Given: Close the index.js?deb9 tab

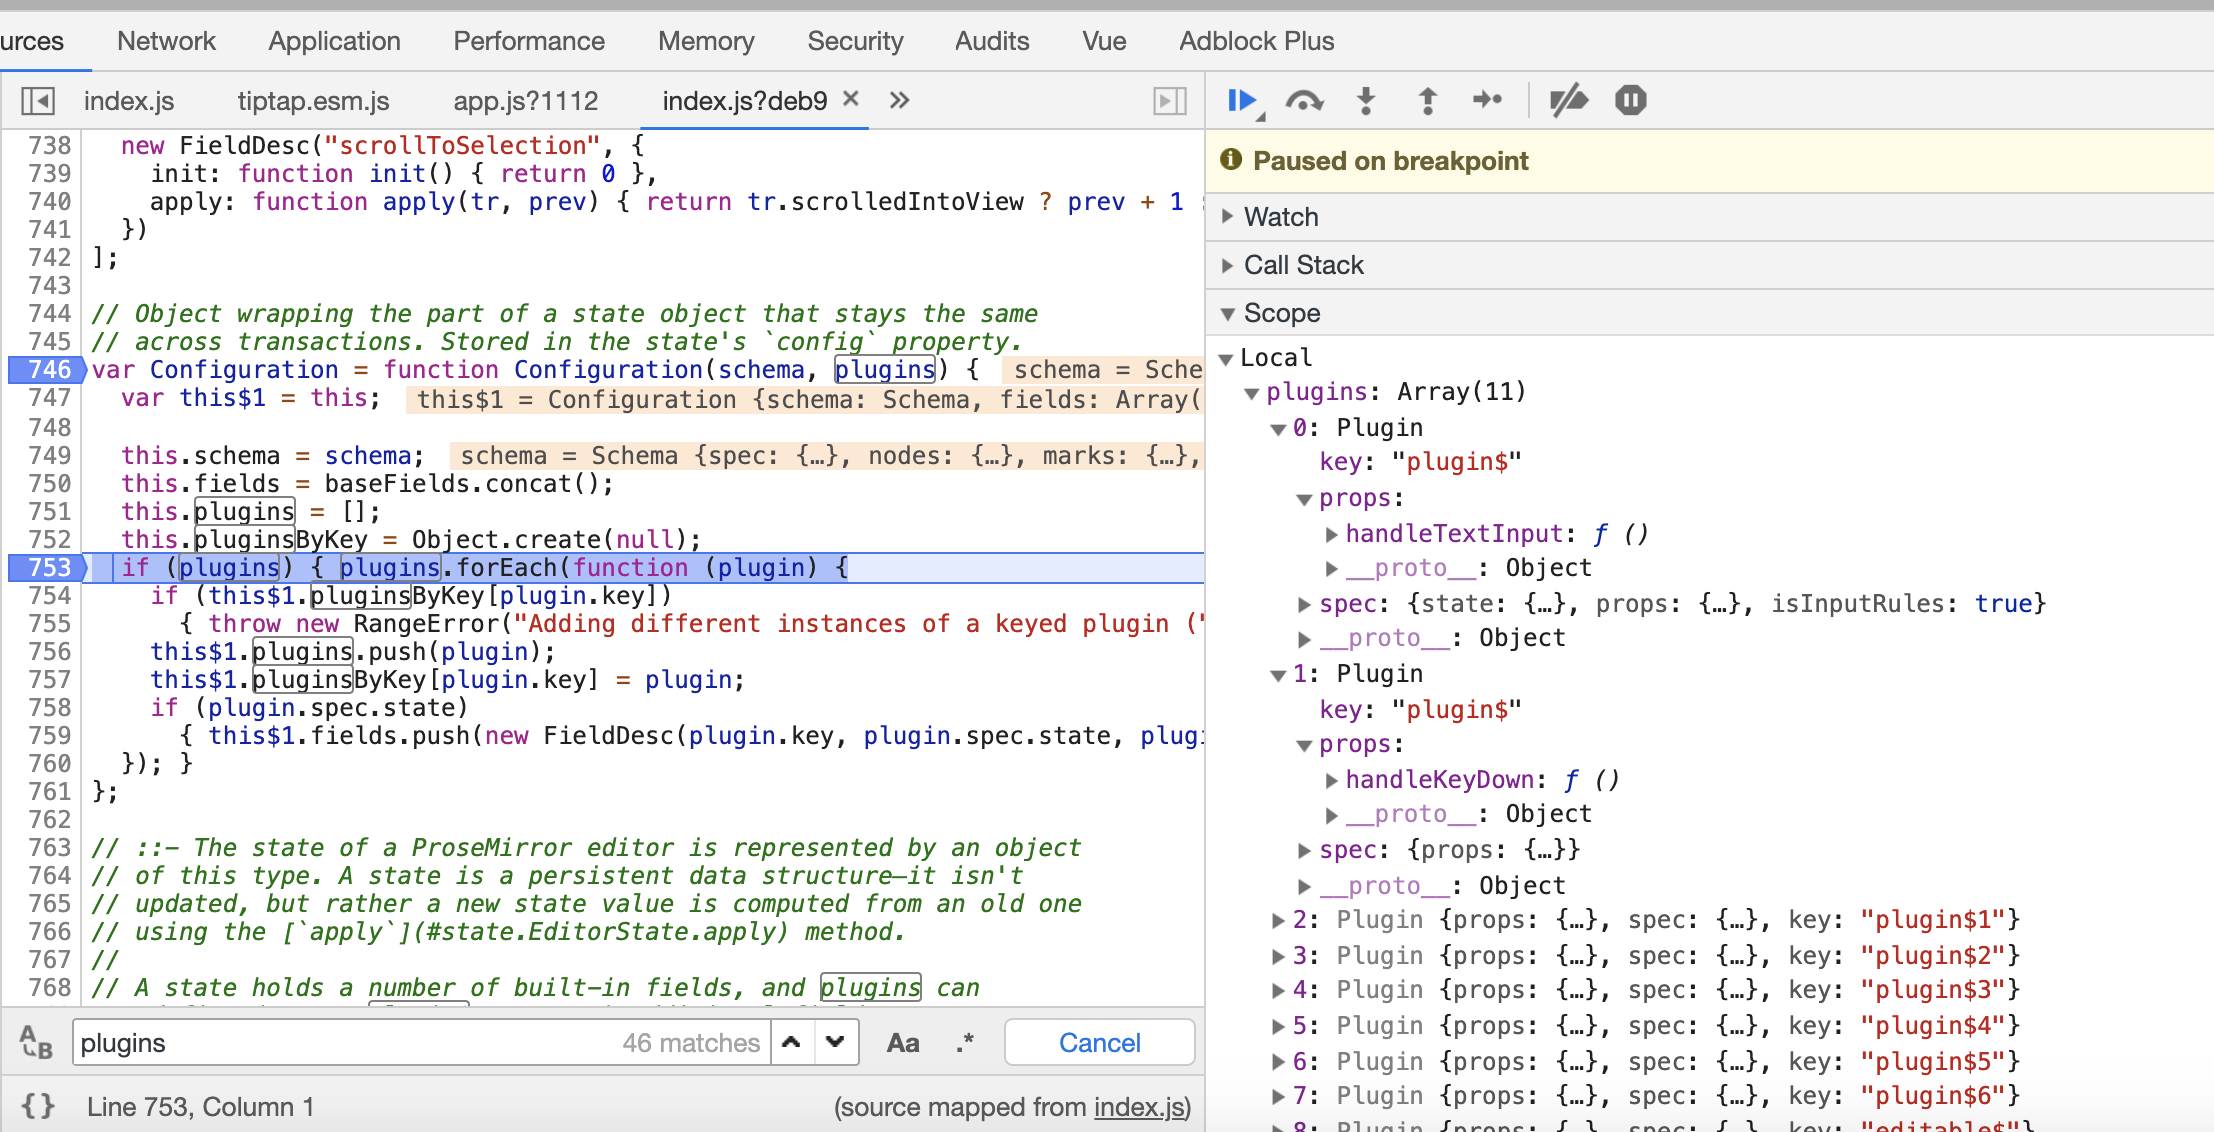Looking at the screenshot, I should tap(851, 98).
